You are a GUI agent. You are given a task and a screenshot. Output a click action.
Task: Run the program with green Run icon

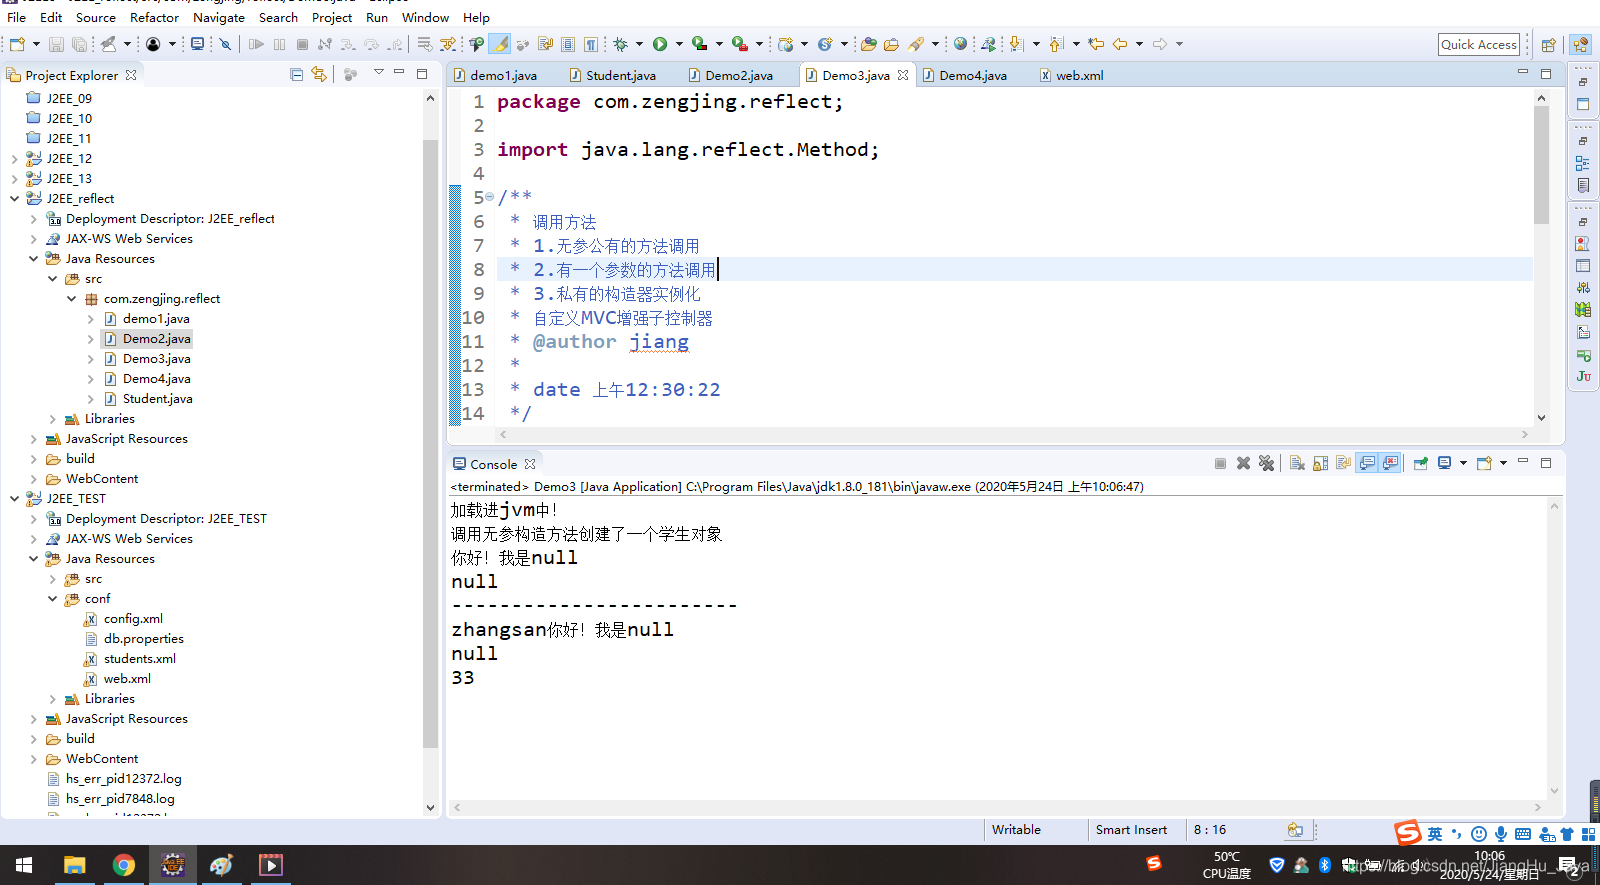[660, 44]
